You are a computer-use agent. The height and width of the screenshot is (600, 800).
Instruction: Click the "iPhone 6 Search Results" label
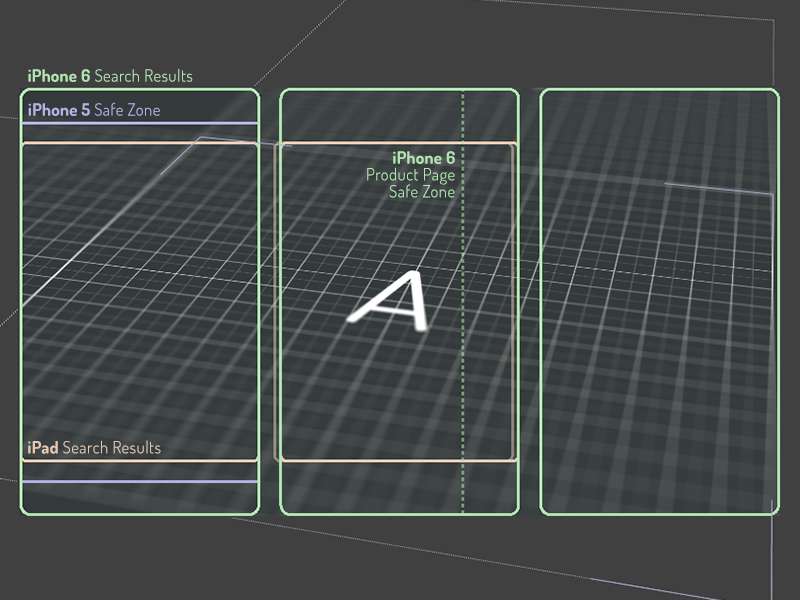click(110, 76)
